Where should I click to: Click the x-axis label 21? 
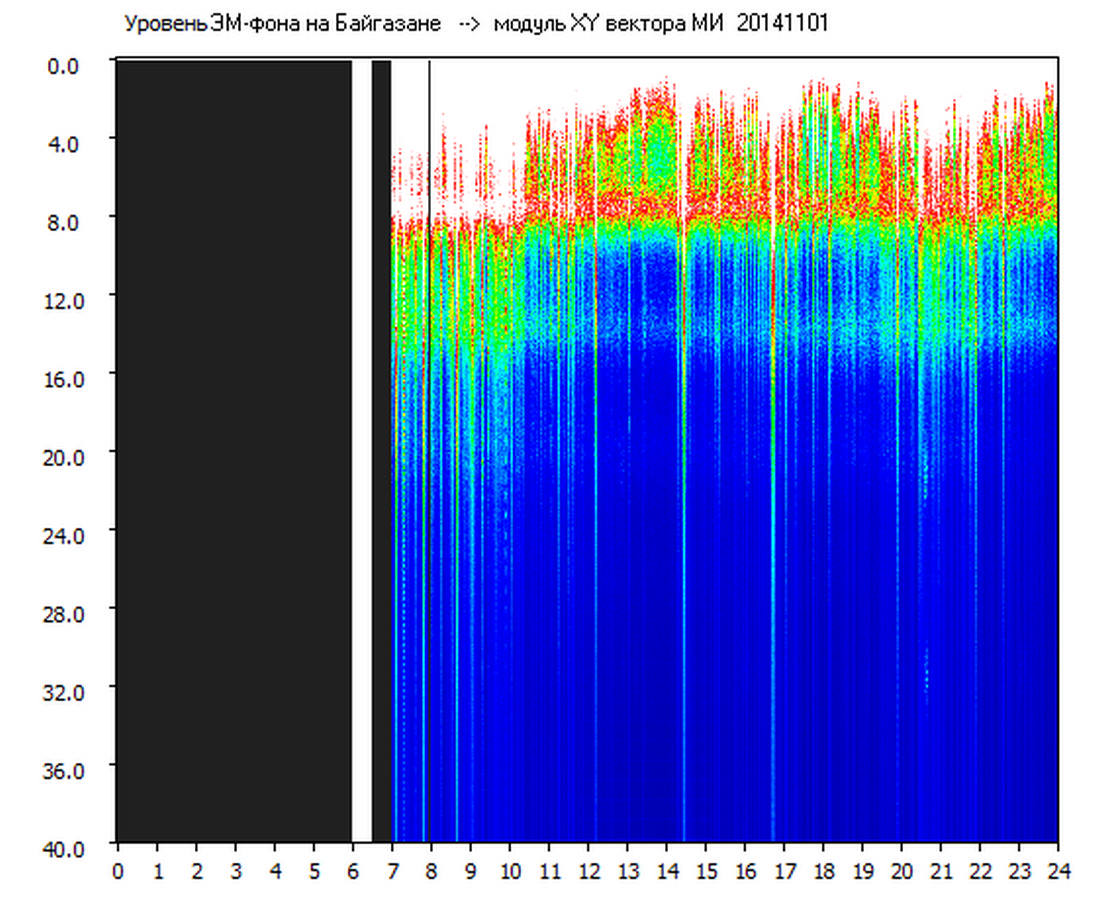coord(941,871)
